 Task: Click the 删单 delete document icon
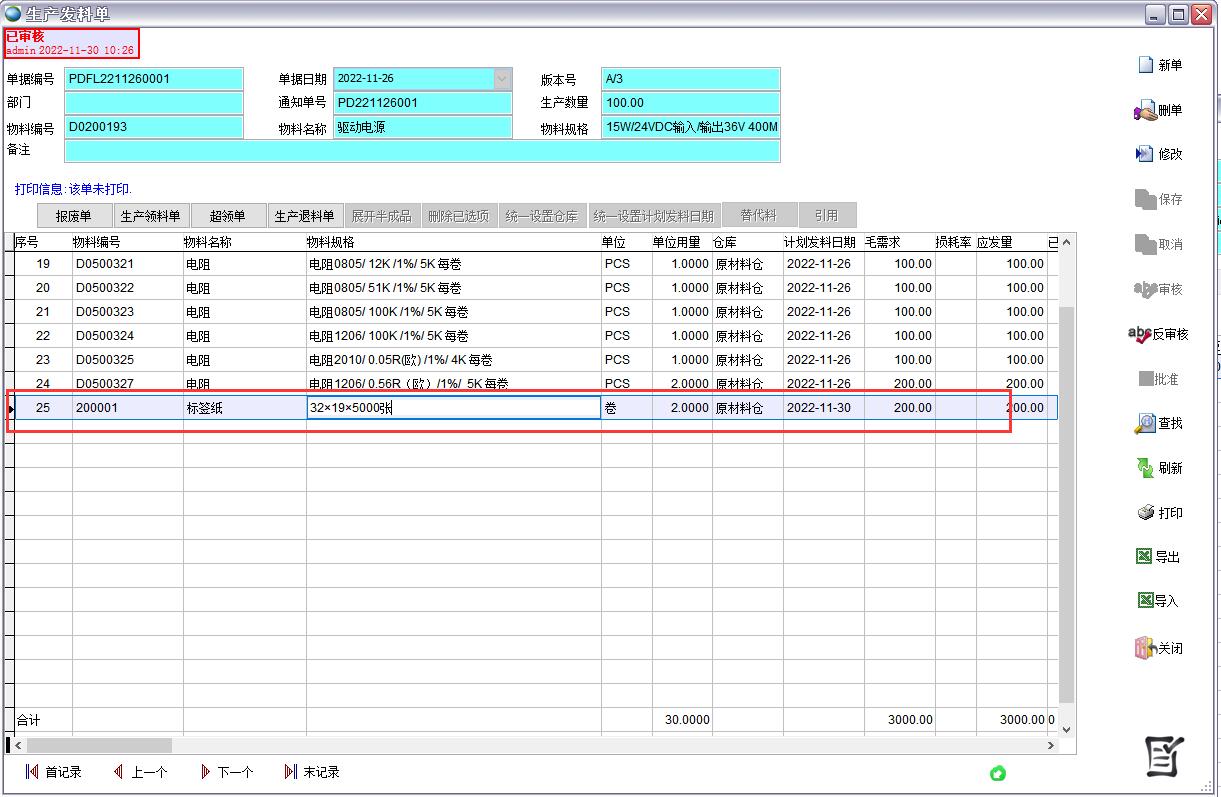(1145, 110)
